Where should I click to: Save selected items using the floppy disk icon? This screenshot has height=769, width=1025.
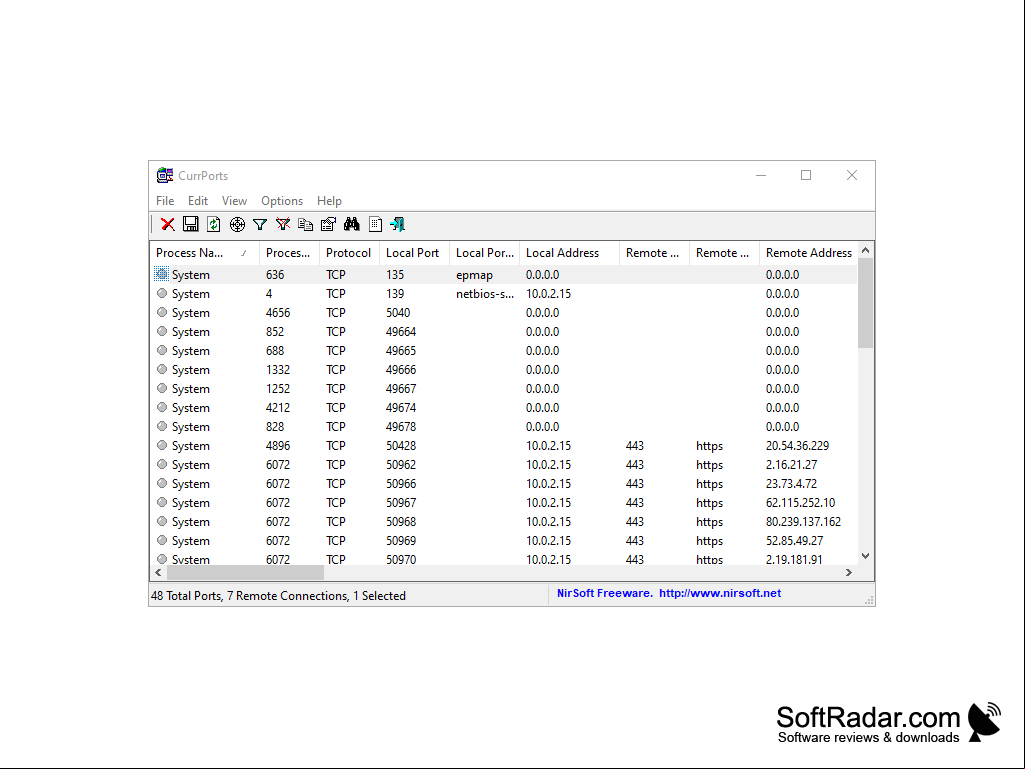pos(190,224)
